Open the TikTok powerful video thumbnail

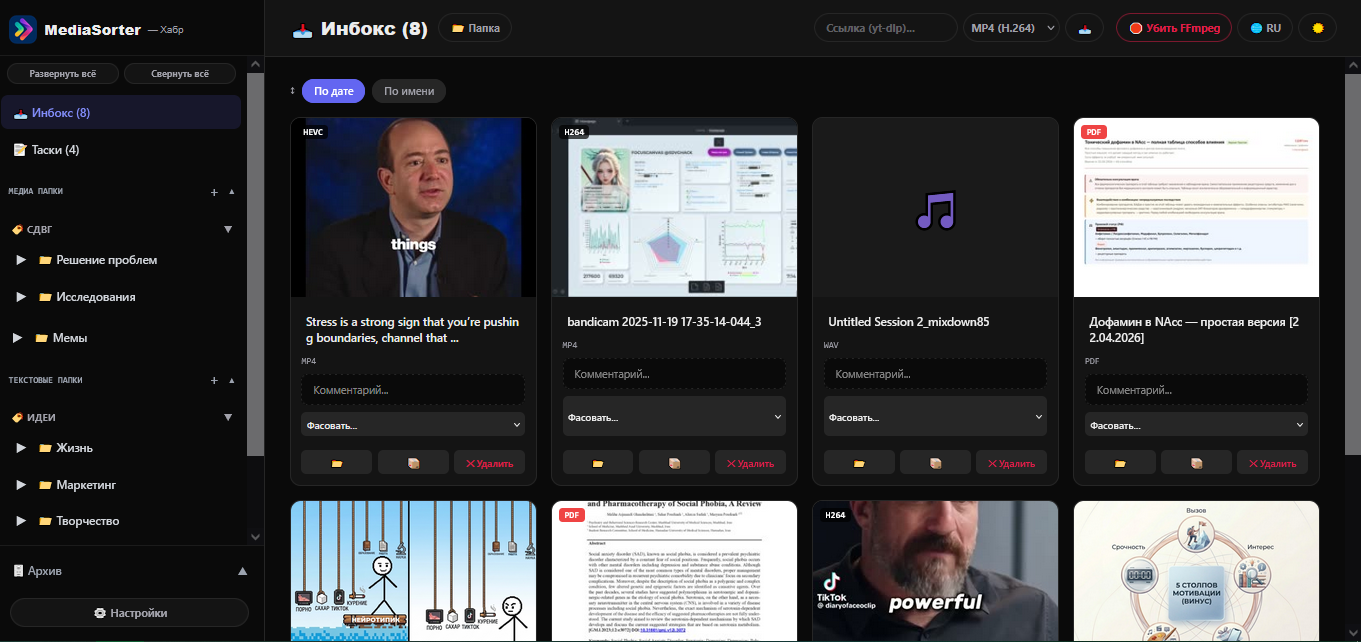click(935, 571)
